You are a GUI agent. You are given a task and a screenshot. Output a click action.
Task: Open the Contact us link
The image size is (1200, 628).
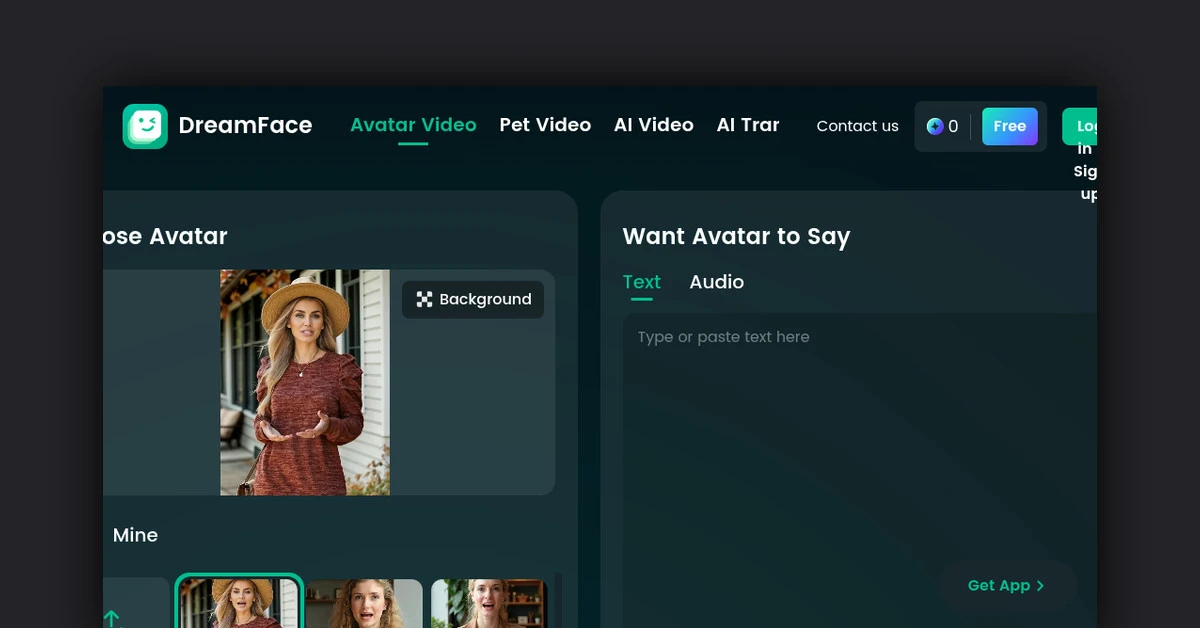pos(857,126)
